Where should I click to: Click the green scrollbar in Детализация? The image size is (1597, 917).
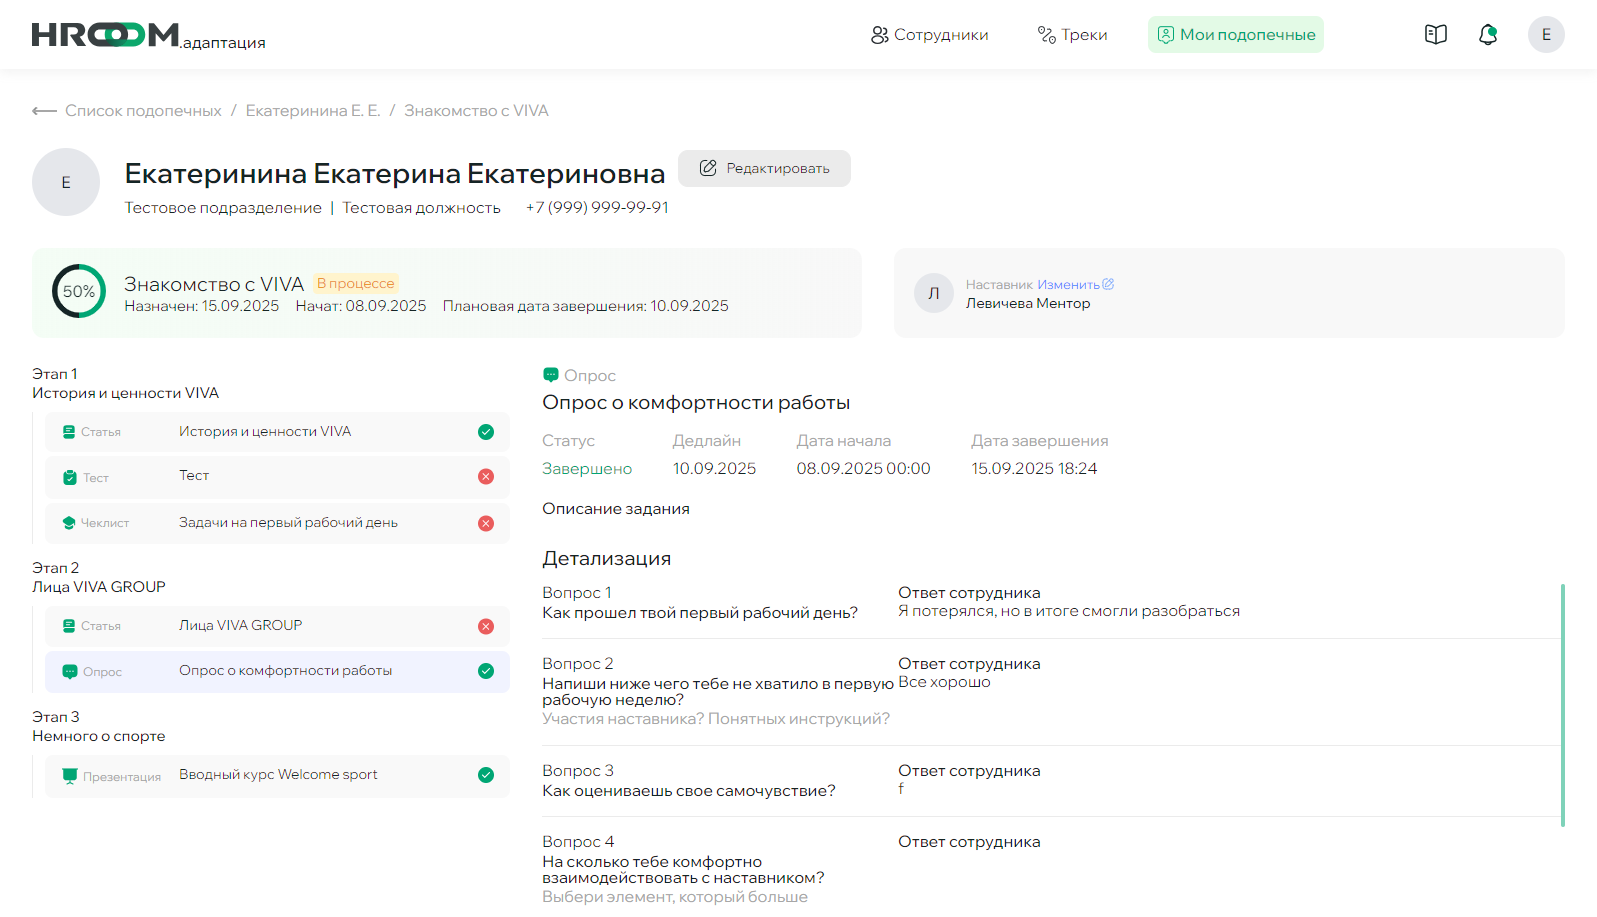(x=1562, y=705)
